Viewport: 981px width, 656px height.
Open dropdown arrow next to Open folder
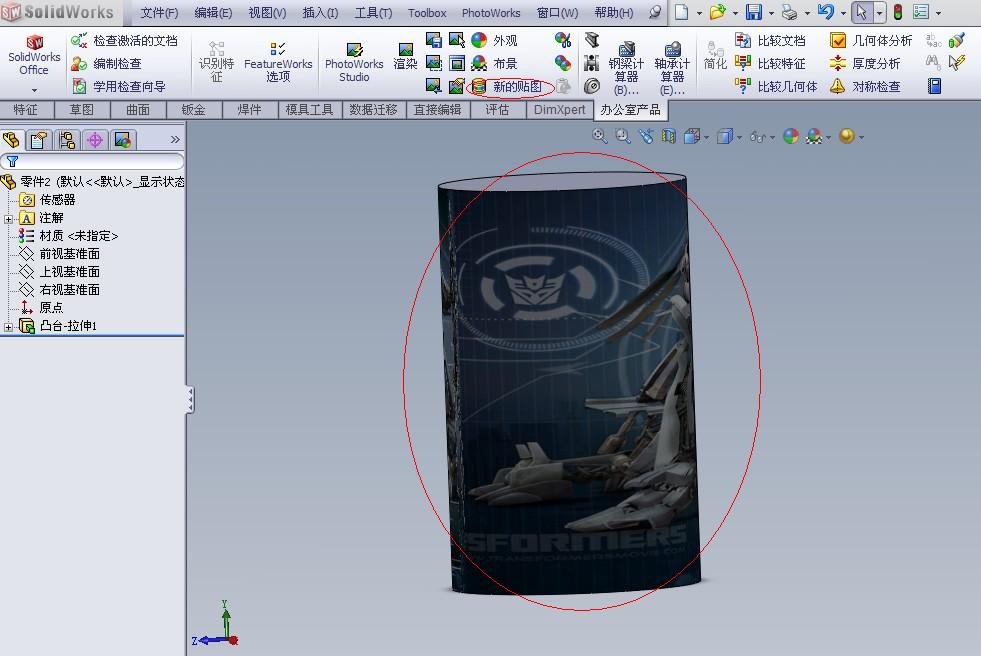point(735,13)
